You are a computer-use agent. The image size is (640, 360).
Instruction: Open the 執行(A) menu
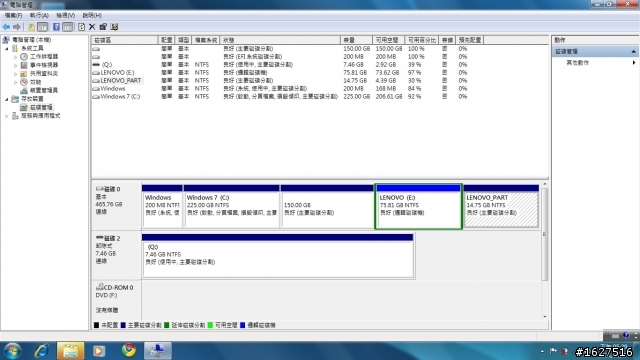click(x=39, y=16)
